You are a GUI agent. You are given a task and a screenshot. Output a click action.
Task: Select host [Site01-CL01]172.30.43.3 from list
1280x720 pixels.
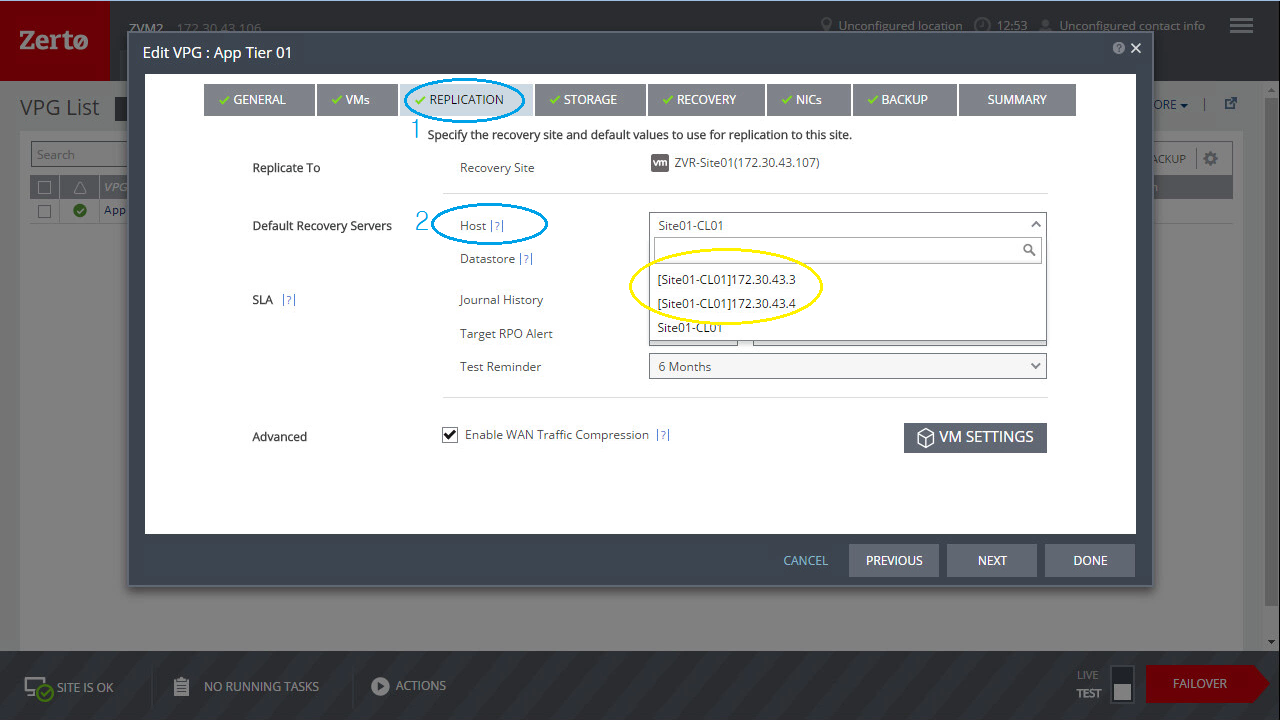[726, 280]
